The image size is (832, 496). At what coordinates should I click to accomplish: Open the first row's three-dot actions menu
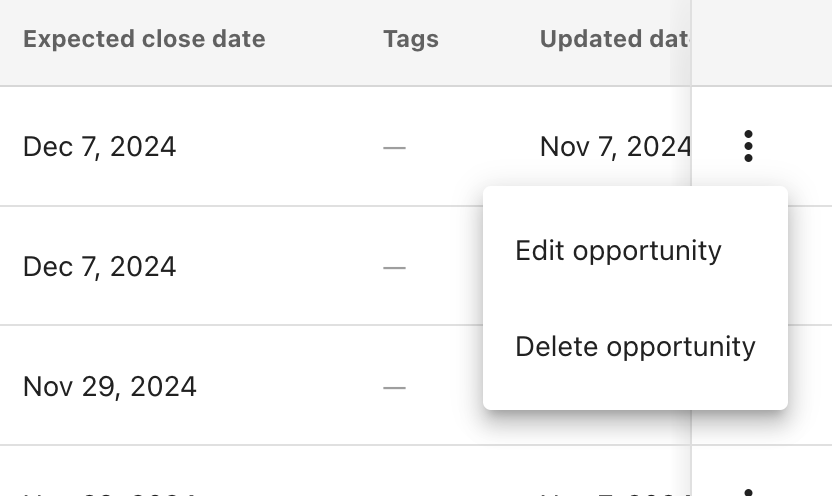pyautogui.click(x=748, y=147)
